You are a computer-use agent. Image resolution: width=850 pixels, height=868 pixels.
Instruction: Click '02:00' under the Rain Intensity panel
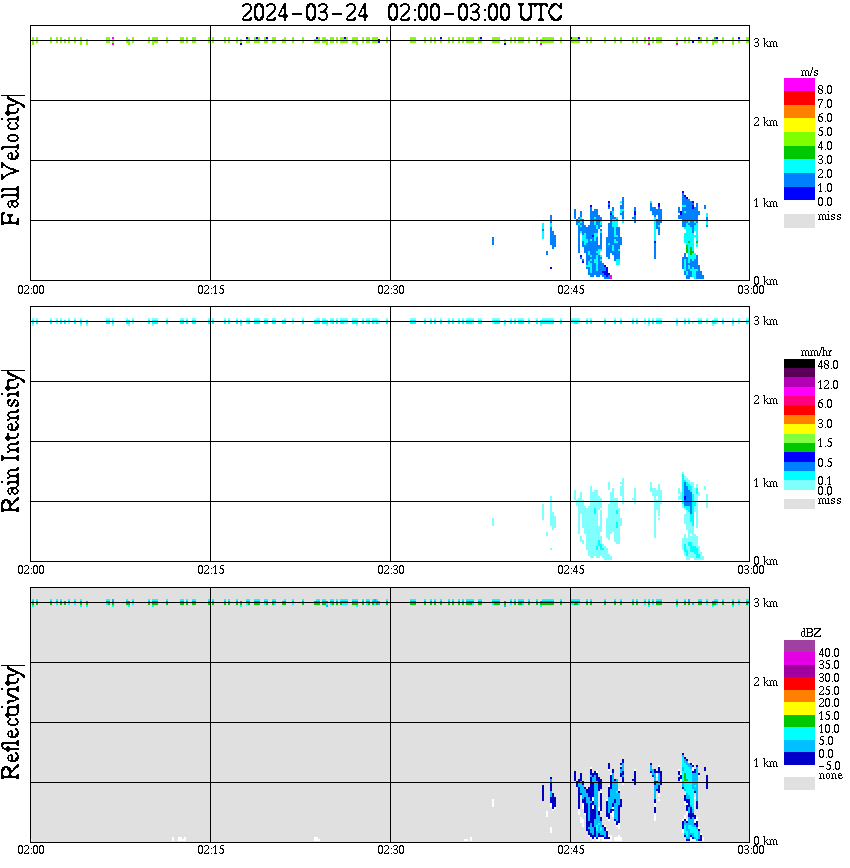(31, 570)
